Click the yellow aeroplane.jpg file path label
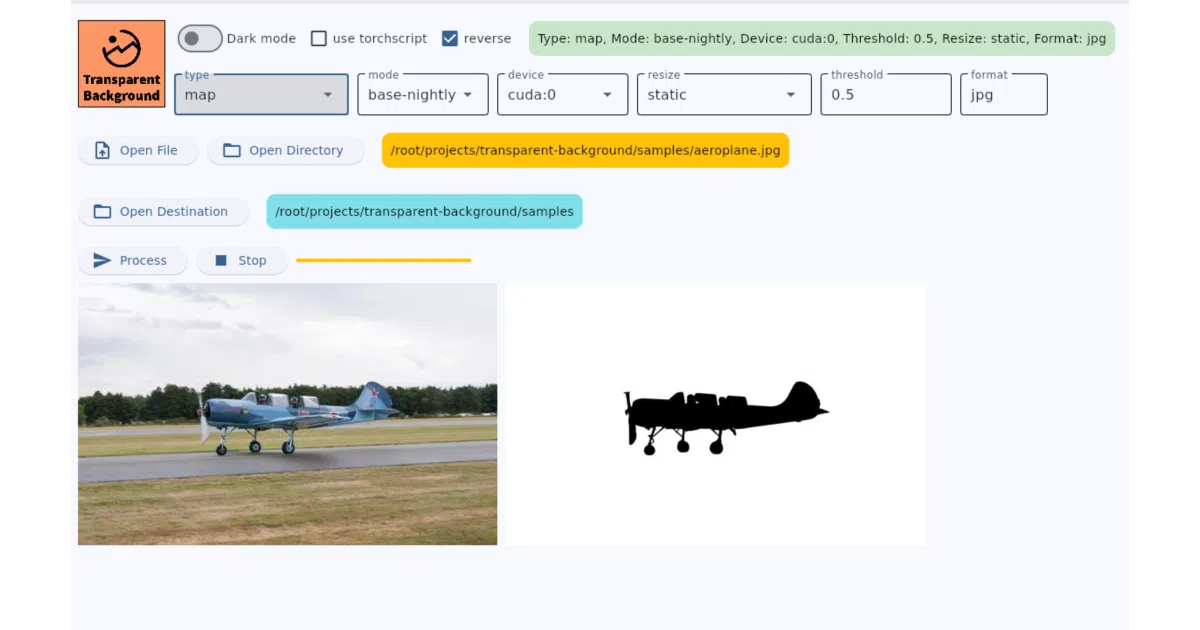The image size is (1200, 630). pyautogui.click(x=585, y=150)
